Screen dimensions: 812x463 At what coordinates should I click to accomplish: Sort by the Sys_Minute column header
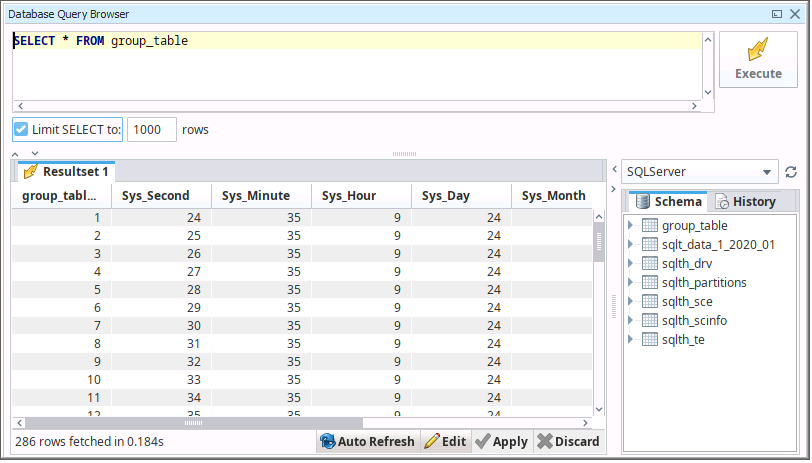point(261,196)
